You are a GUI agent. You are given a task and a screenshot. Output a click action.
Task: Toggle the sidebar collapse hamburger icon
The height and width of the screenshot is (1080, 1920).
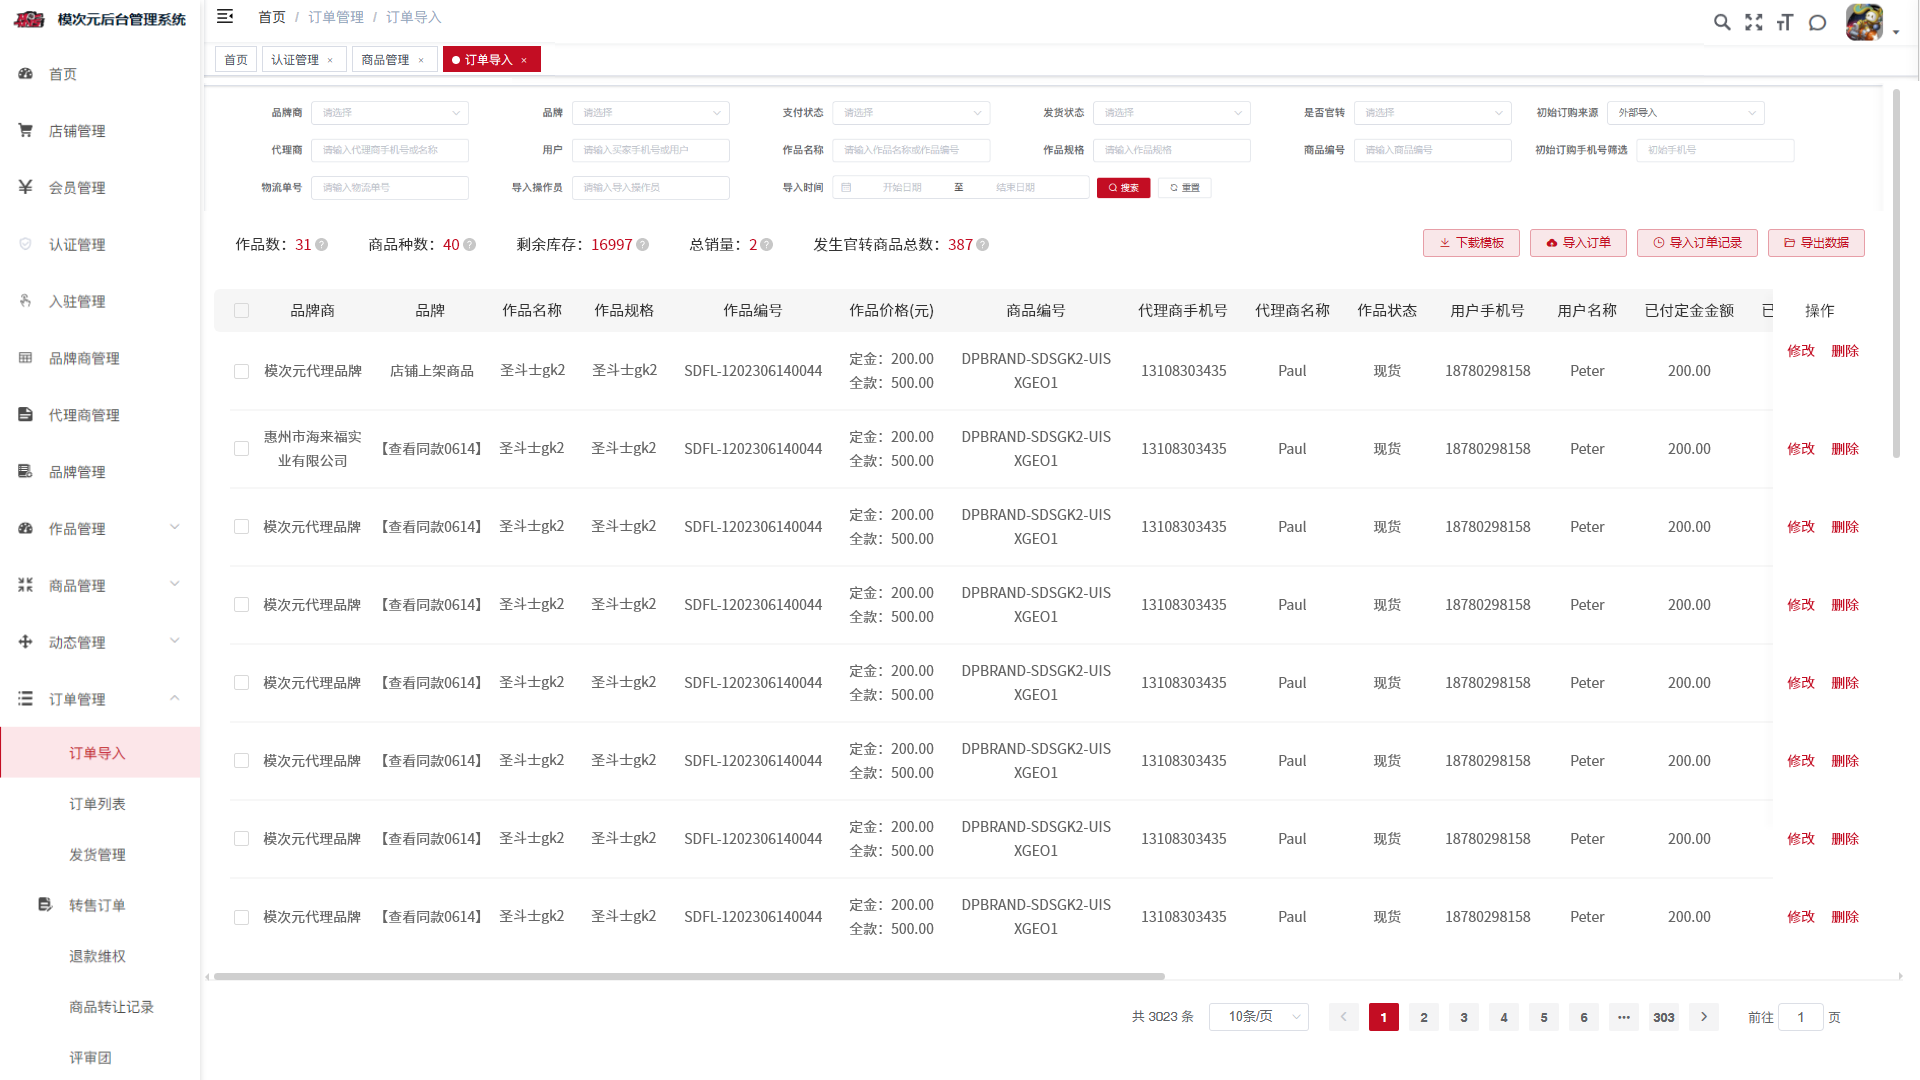(225, 16)
